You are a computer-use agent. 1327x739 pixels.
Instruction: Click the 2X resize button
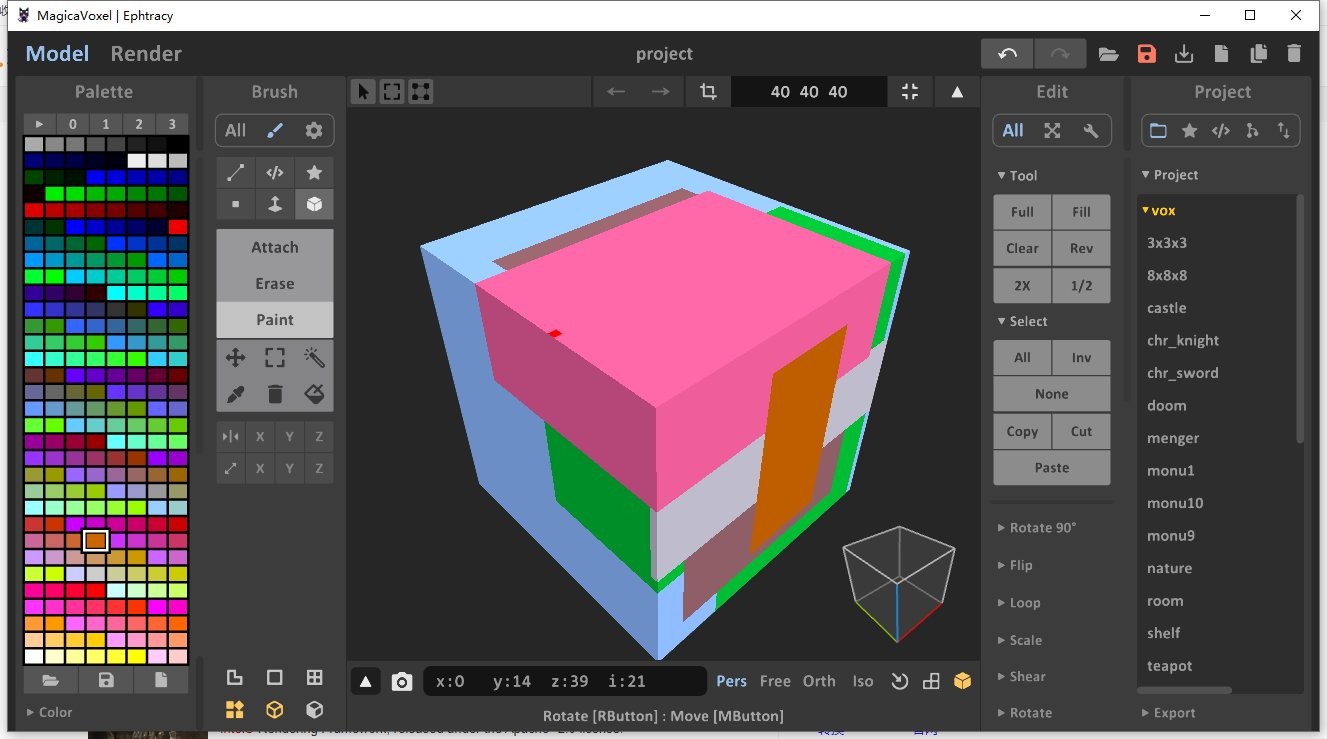(1022, 285)
